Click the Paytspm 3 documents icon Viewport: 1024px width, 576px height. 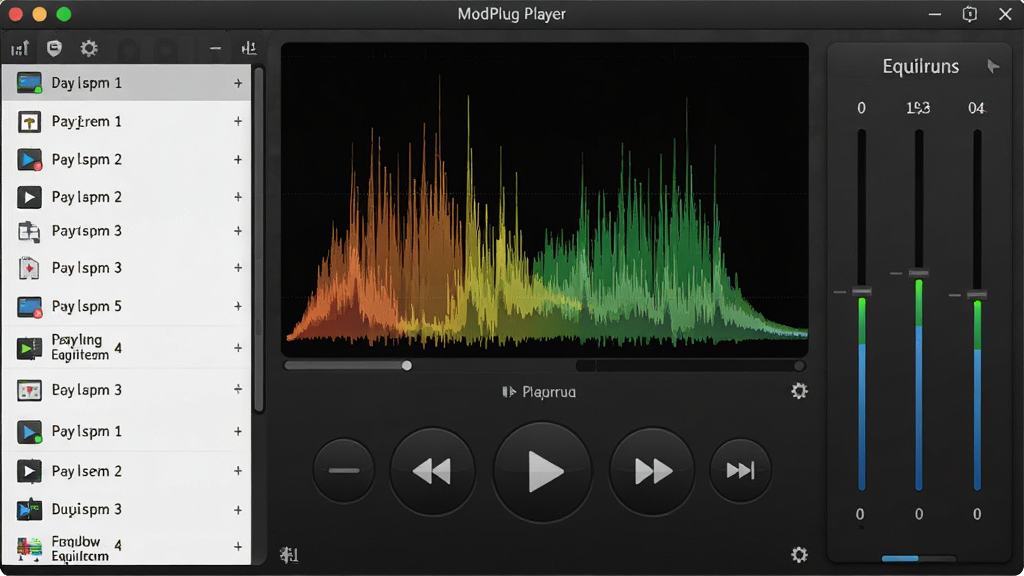(x=29, y=231)
